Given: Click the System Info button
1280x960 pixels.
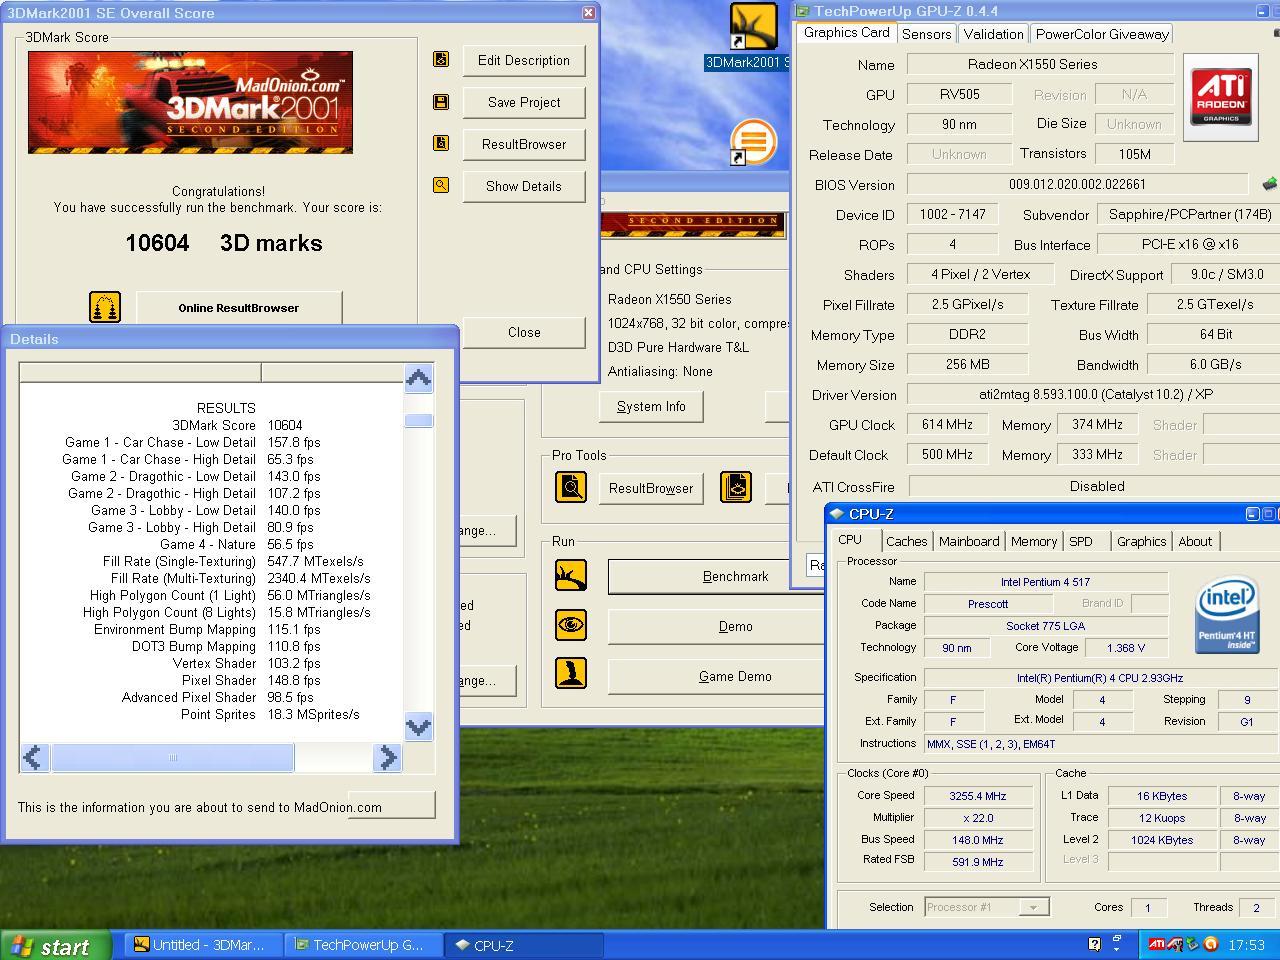Looking at the screenshot, I should click(651, 406).
